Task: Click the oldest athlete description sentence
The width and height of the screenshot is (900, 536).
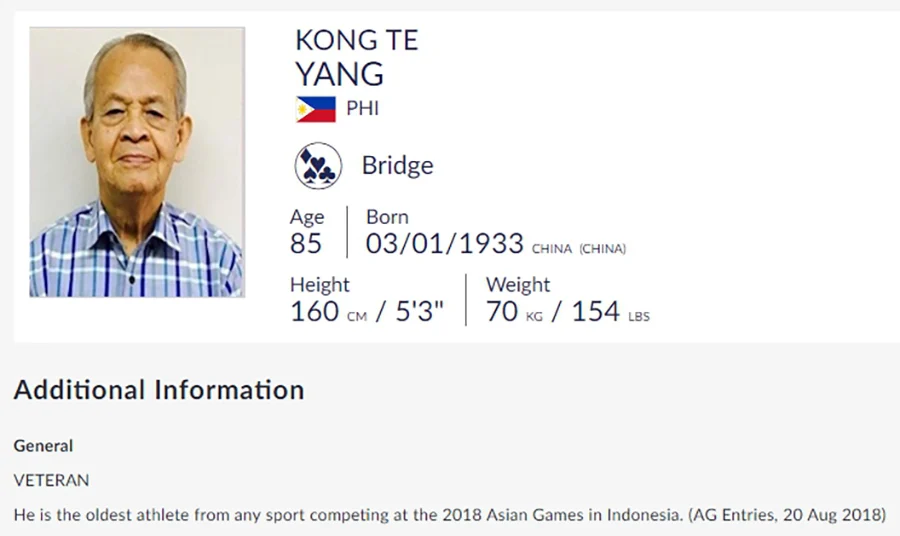Action: tap(450, 515)
